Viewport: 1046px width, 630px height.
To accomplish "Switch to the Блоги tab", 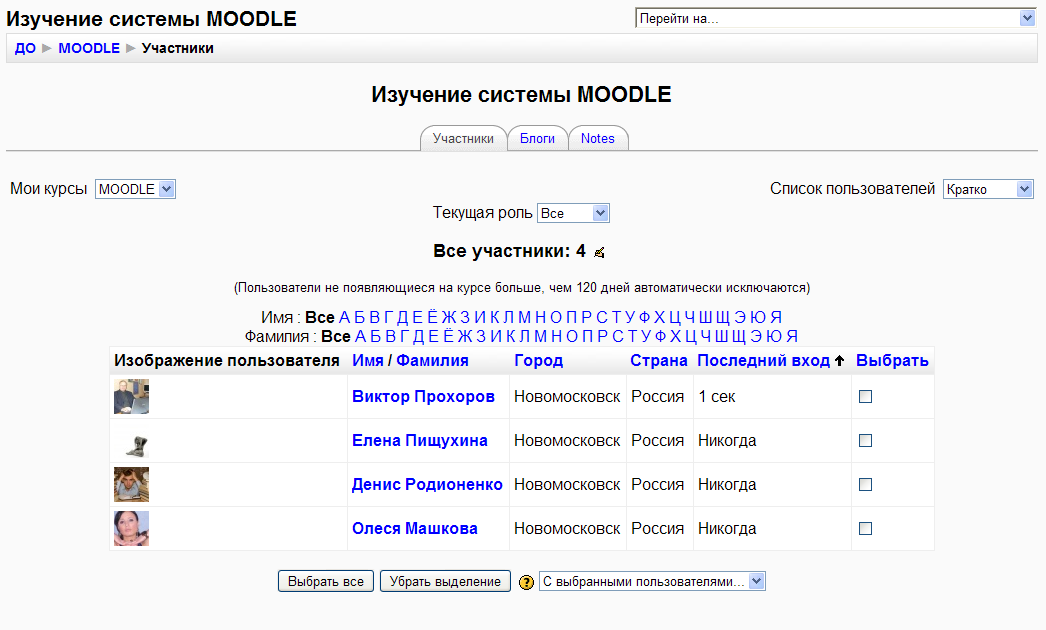I will click(x=537, y=139).
